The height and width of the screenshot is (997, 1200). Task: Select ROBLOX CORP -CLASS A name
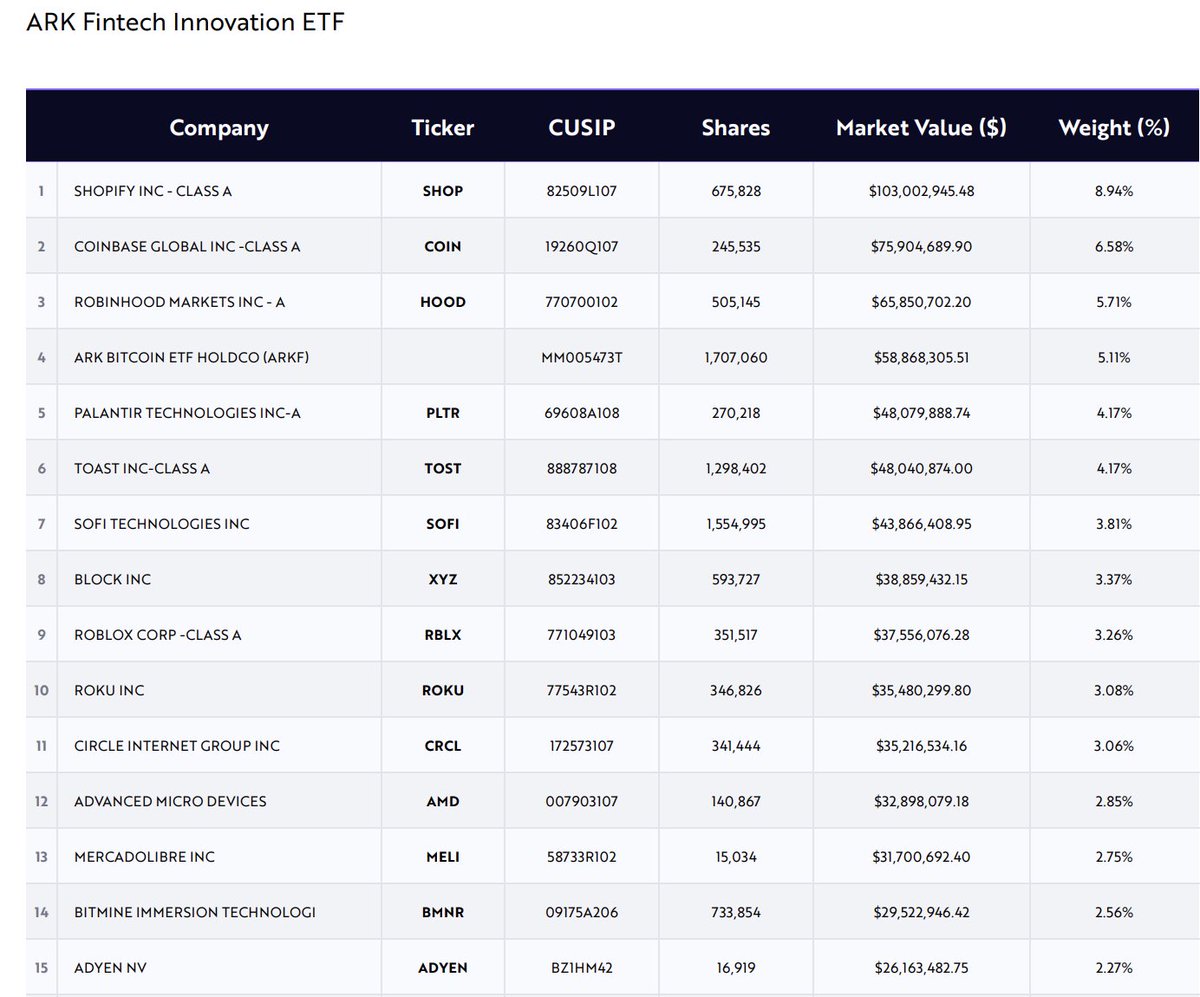(157, 635)
